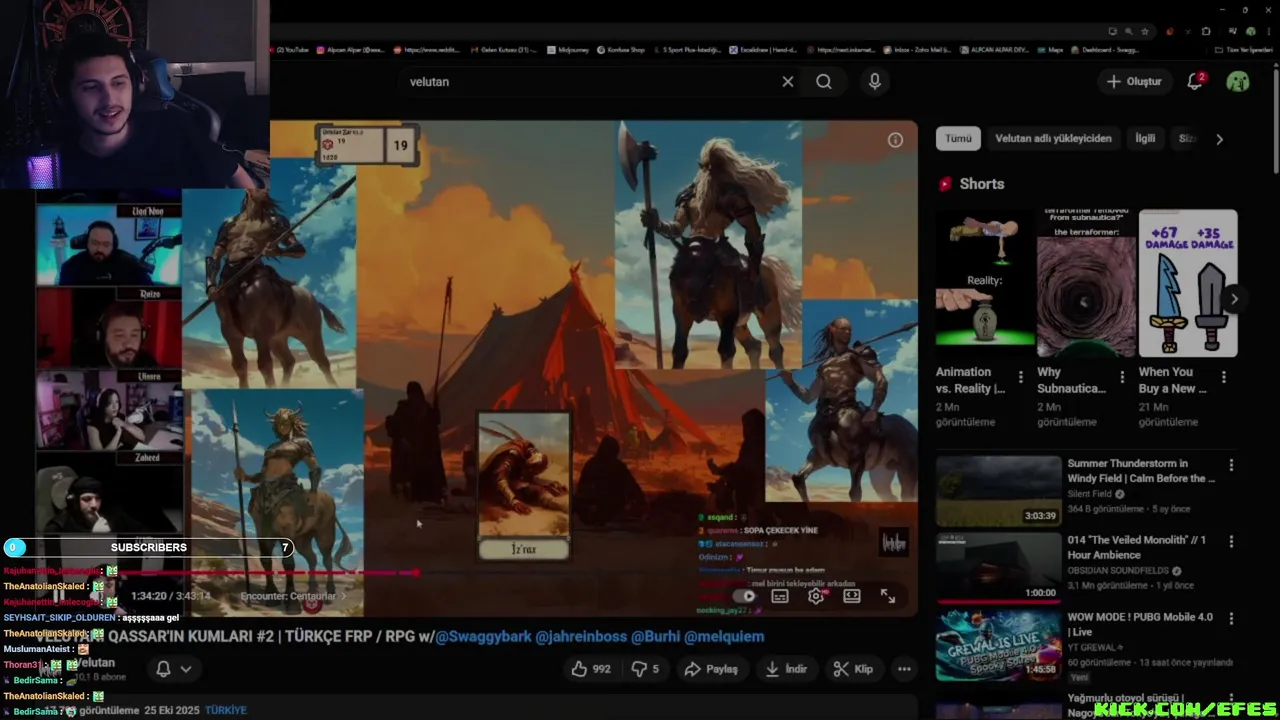1280x720 pixels.
Task: Click the magnifier search button
Action: (824, 82)
